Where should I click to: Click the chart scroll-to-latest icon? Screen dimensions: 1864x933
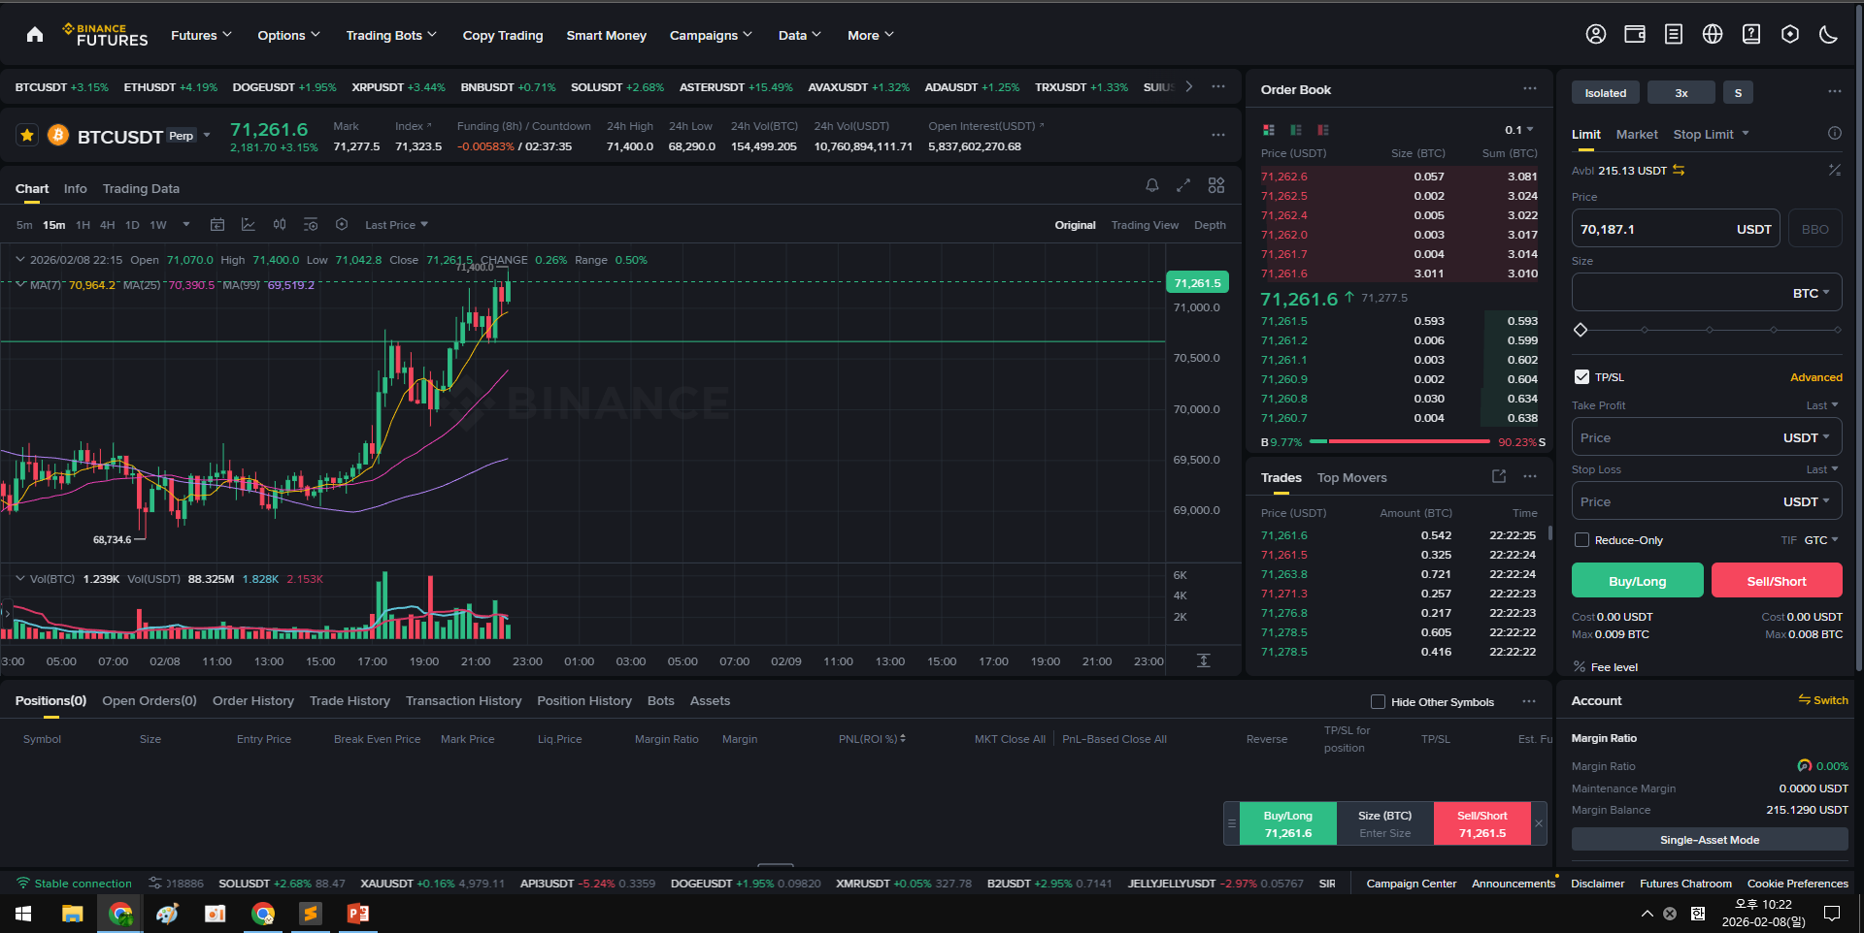point(1204,661)
